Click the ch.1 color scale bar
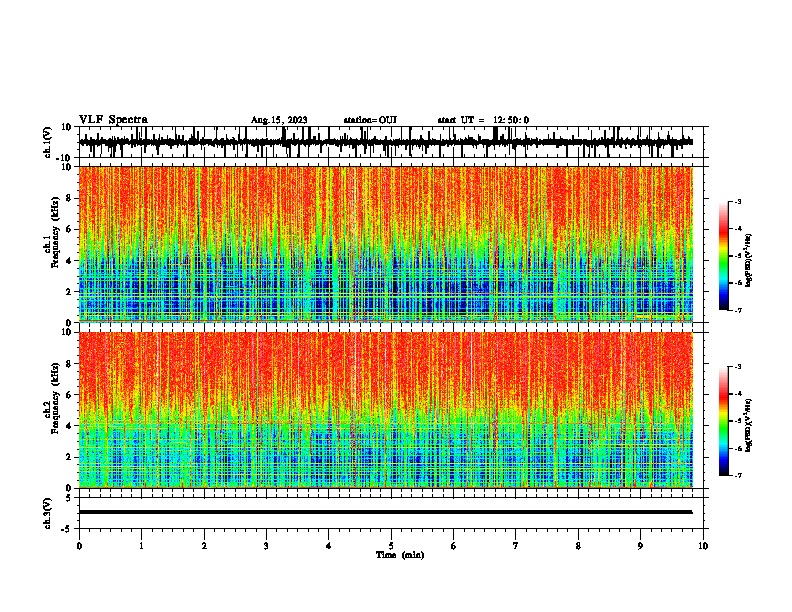The height and width of the screenshot is (612, 792). point(724,256)
